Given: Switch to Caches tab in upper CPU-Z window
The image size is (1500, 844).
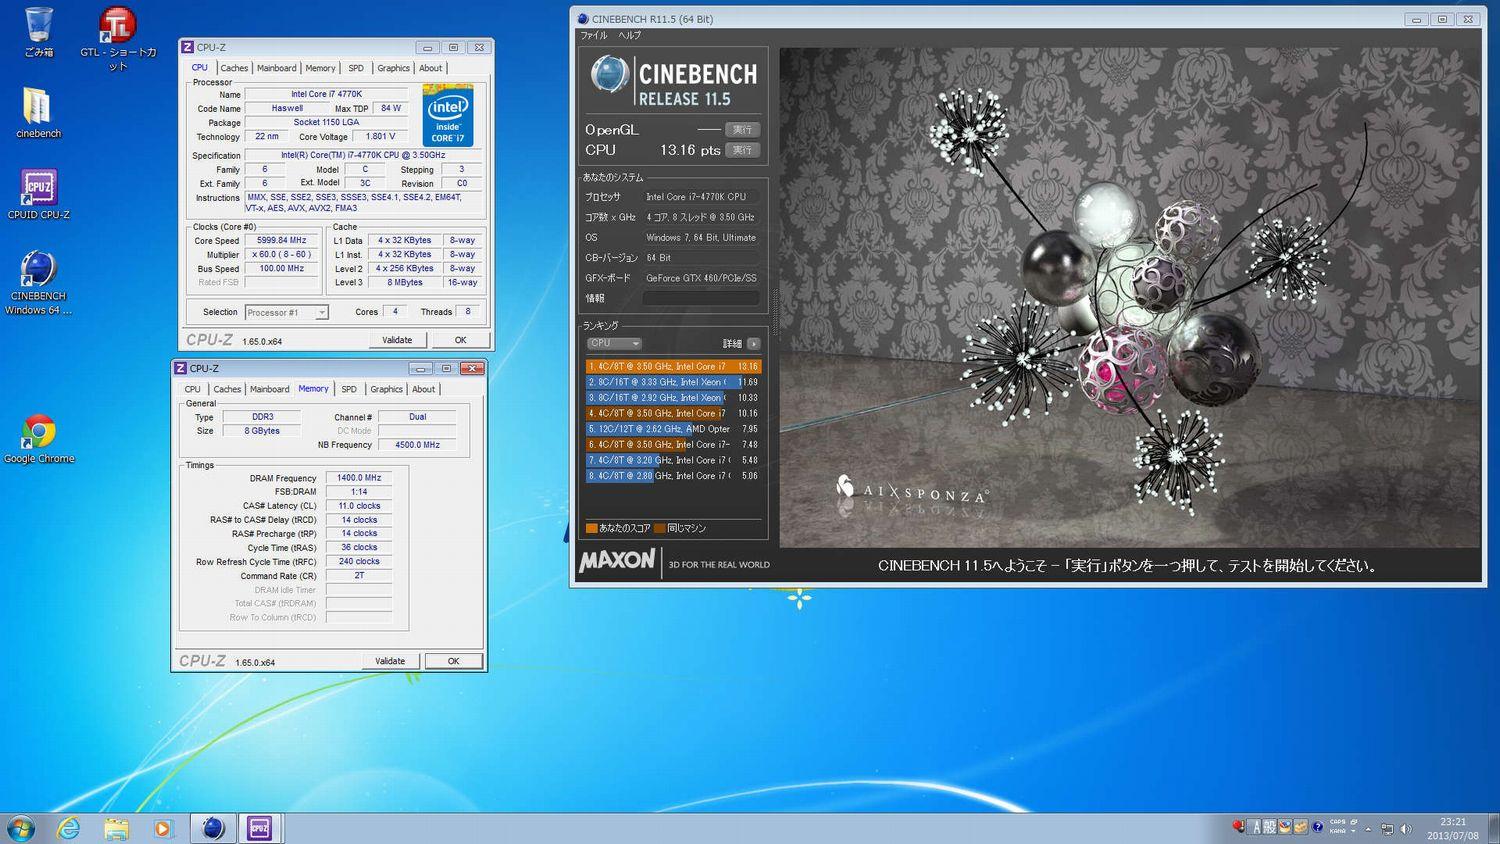Looking at the screenshot, I should (x=234, y=68).
